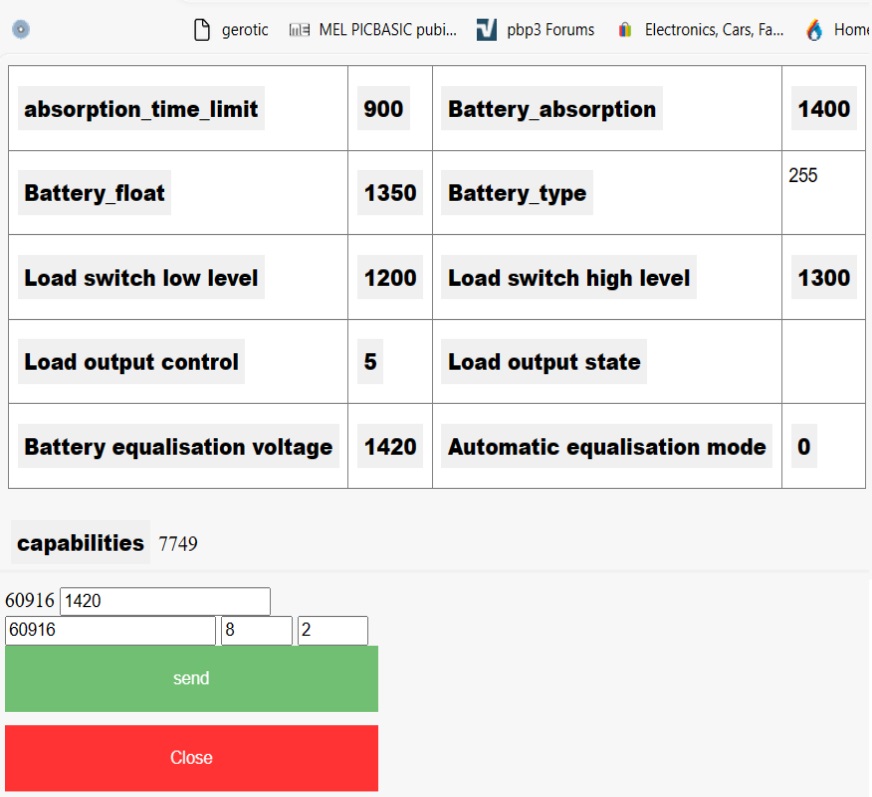Select the input field with value 8

[x=256, y=631]
